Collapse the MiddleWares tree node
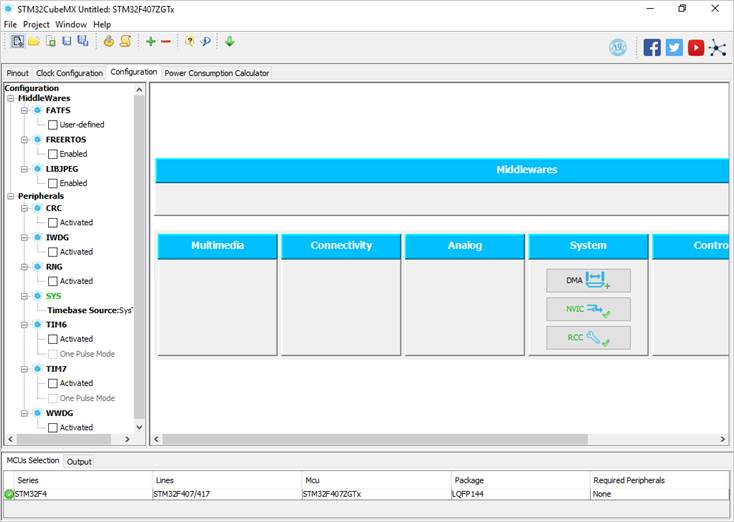 pyautogui.click(x=10, y=98)
